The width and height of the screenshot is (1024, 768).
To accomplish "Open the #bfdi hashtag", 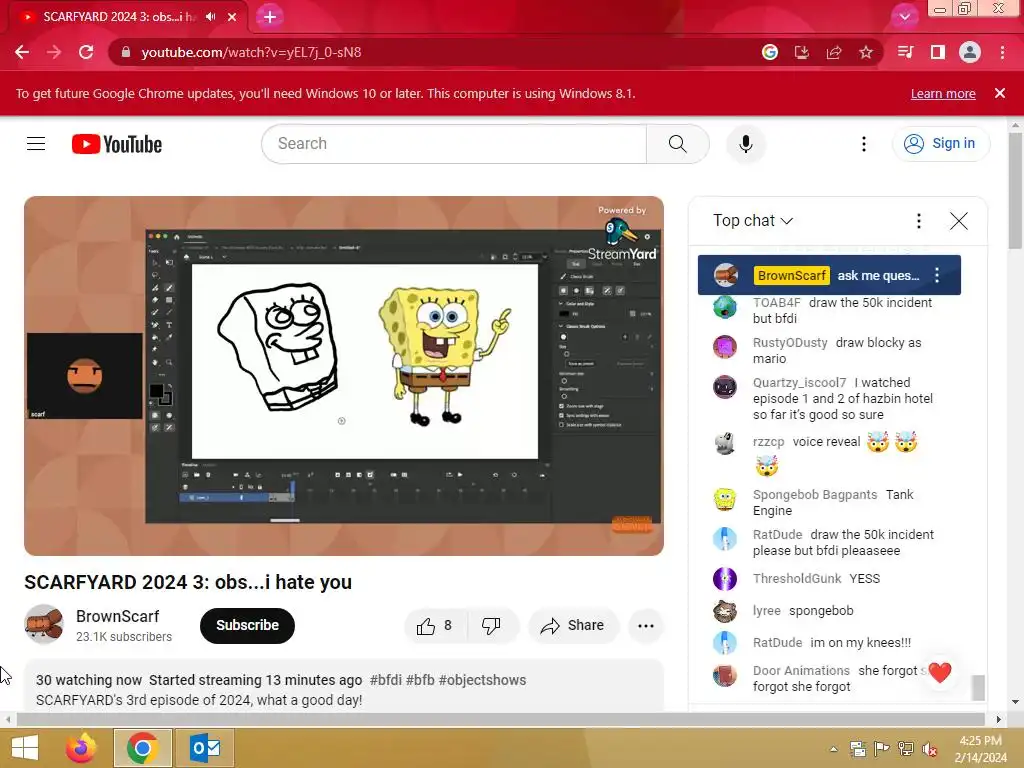I will pyautogui.click(x=385, y=680).
